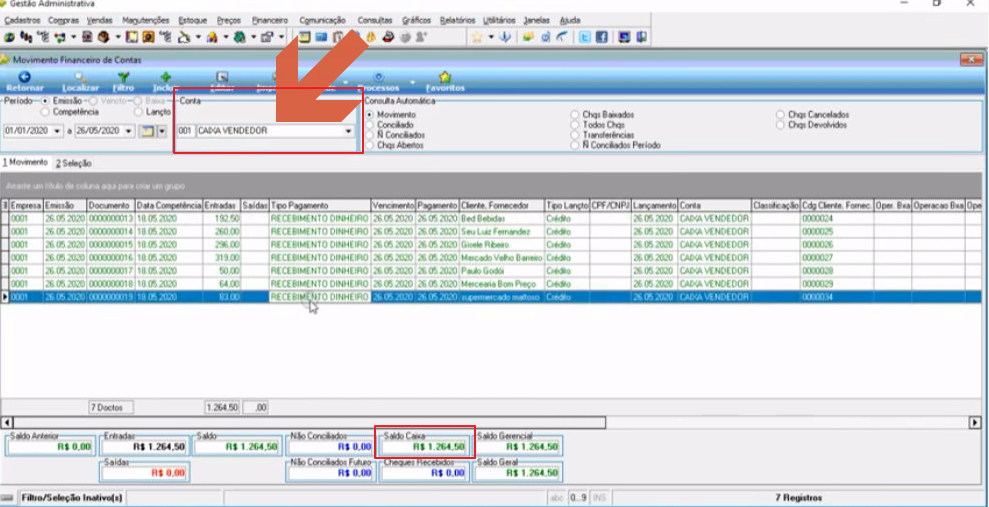Choose Ñ Conciliados Período option

pos(575,145)
